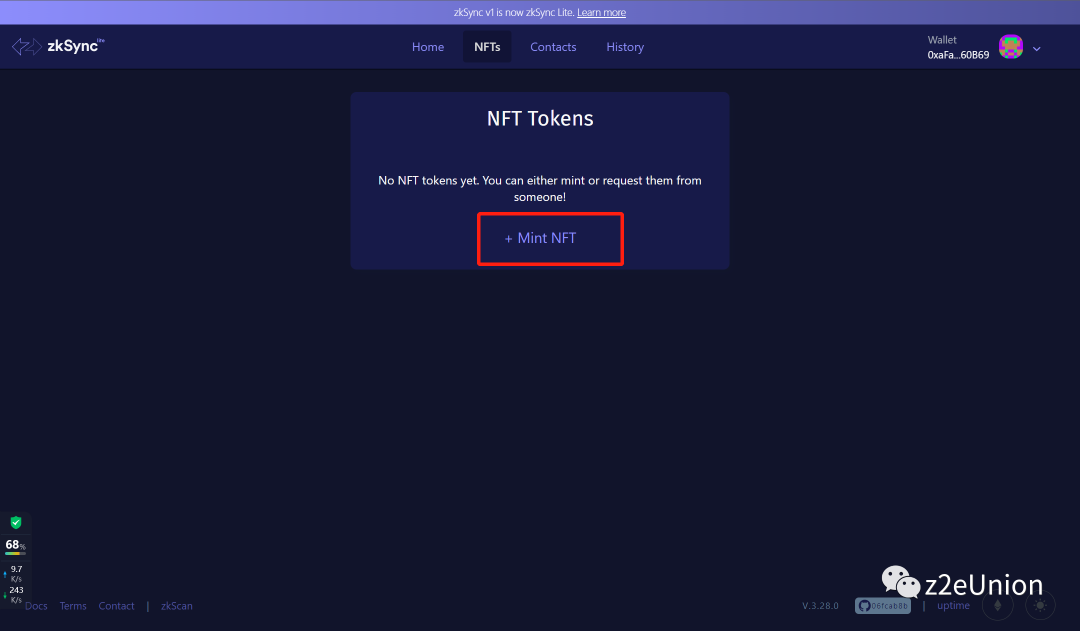Click the Contact footer link
This screenshot has height=631, width=1080.
116,606
